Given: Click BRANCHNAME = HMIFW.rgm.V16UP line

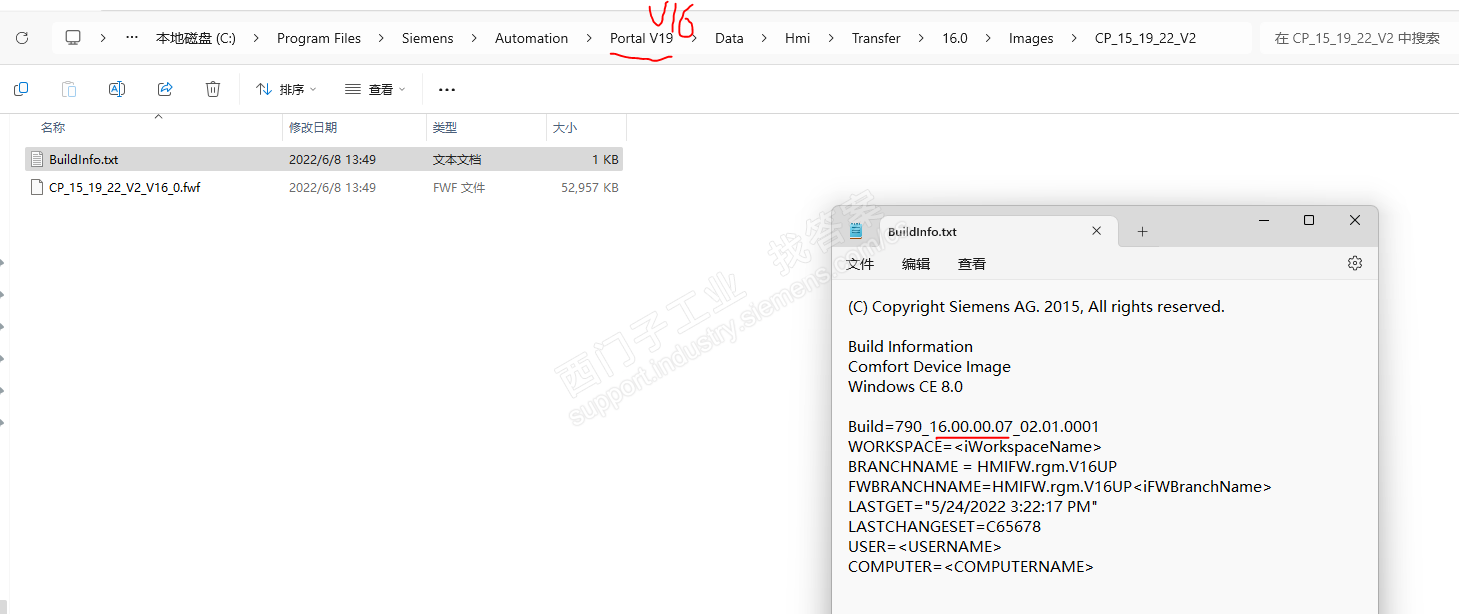Looking at the screenshot, I should 982,467.
